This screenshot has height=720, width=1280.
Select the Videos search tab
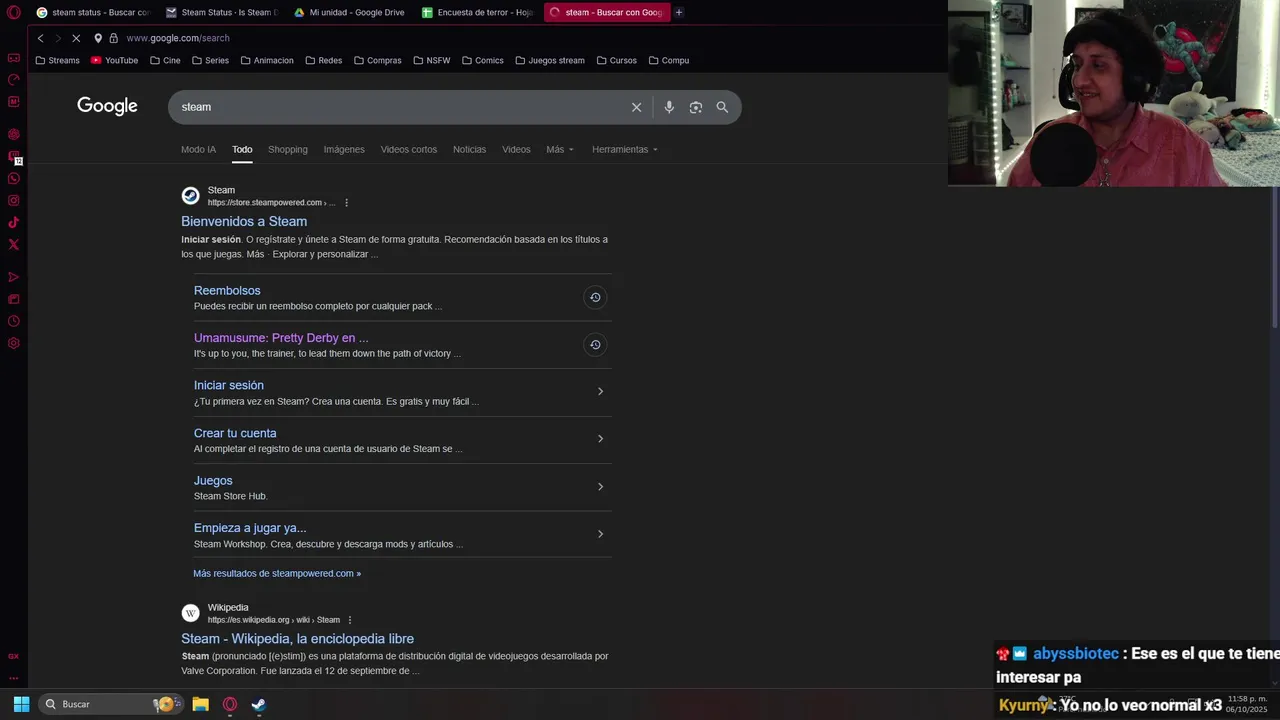tap(516, 149)
